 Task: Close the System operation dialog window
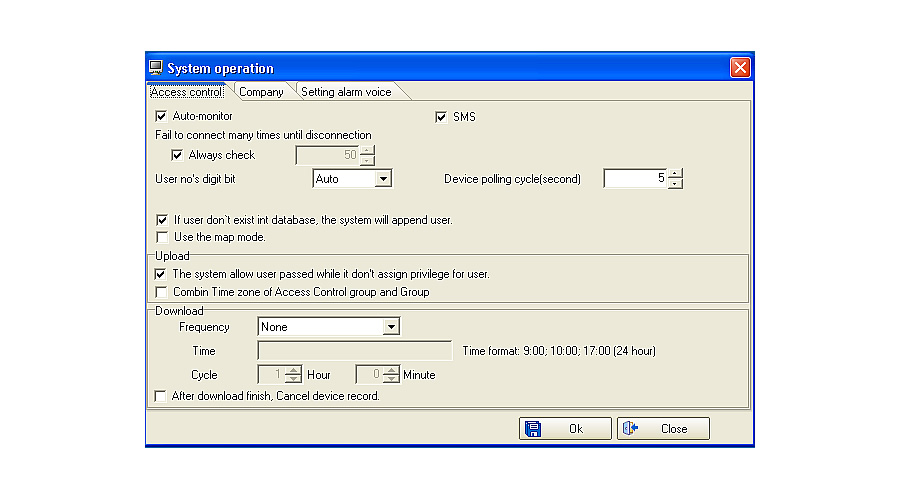tap(740, 68)
